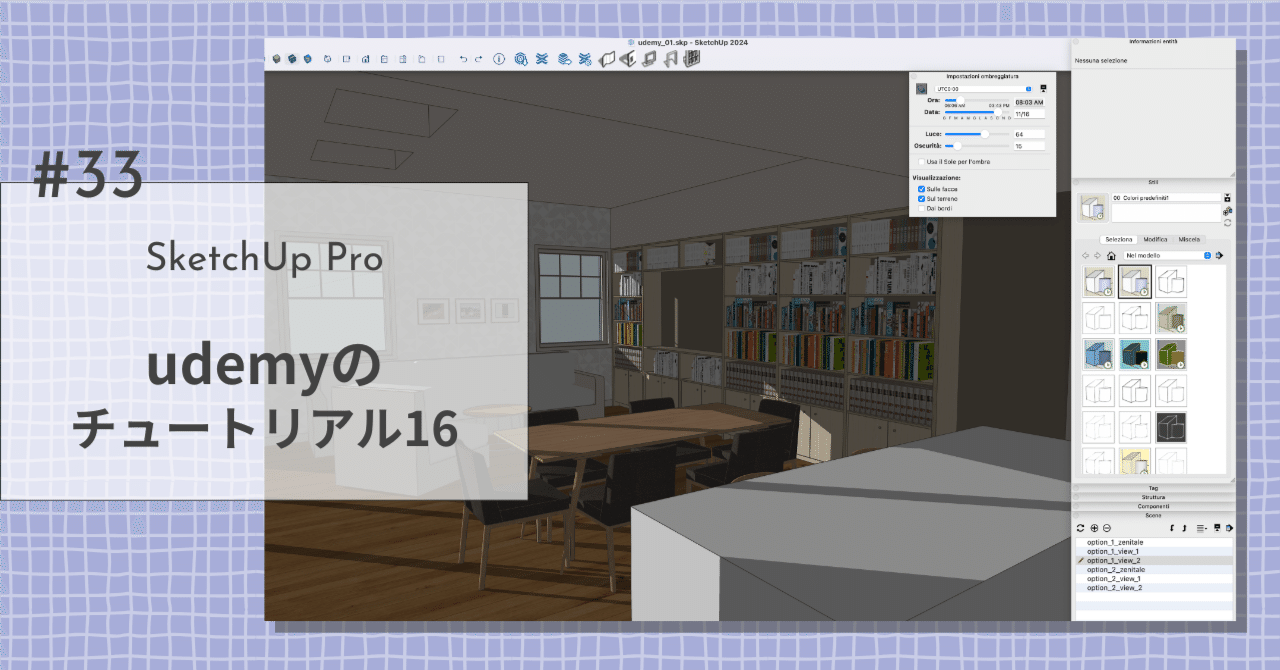The height and width of the screenshot is (670, 1280).
Task: Open model info via the circled-i toolbar icon
Action: (x=500, y=58)
